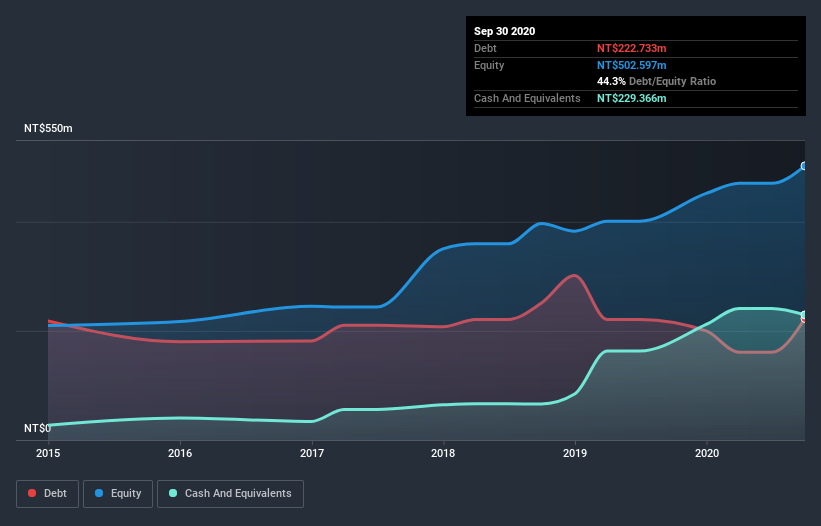Toggle the Equity legend button
Viewport: 821px width, 526px height.
pos(118,494)
